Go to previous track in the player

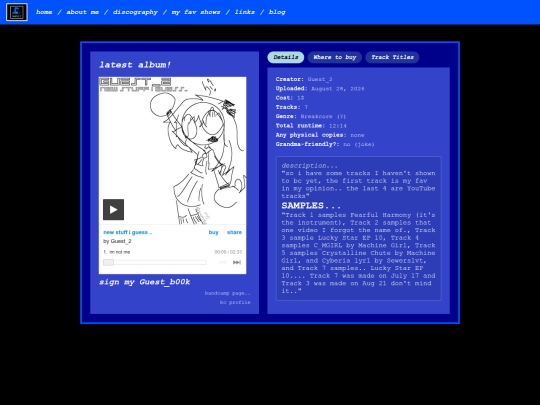222,262
